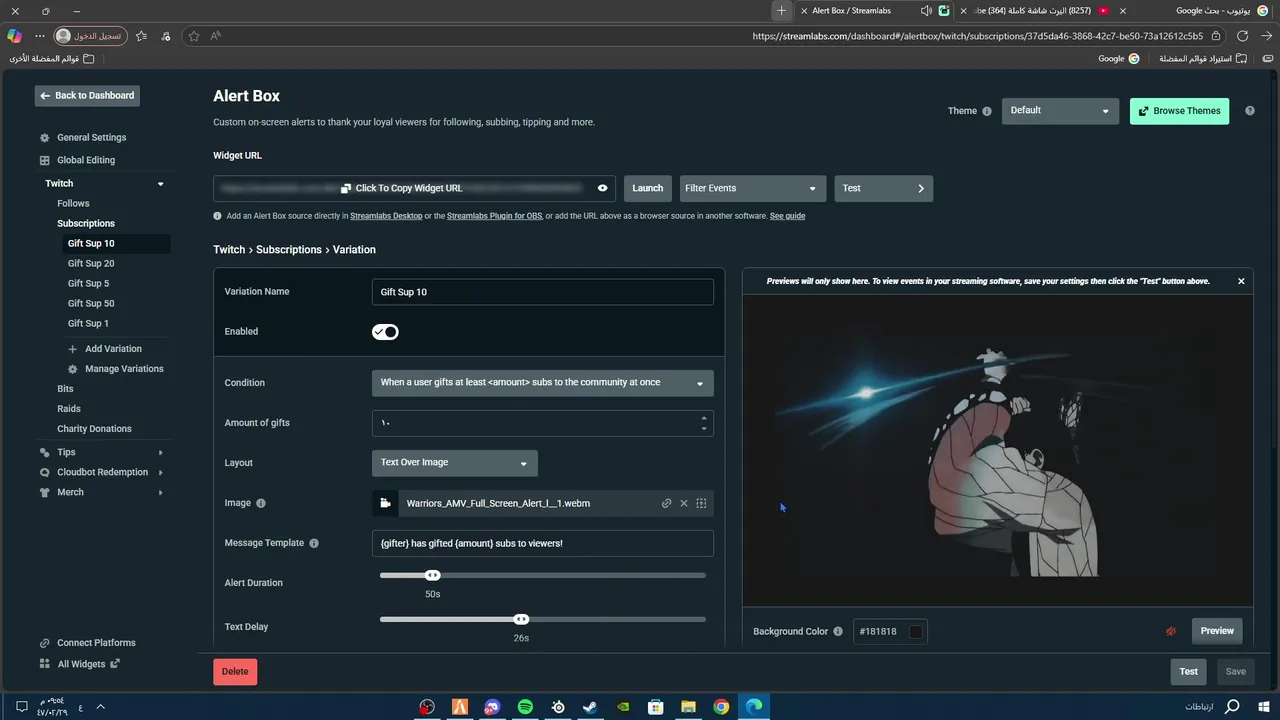Select the Gift Sup 50 variation
The width and height of the screenshot is (1280, 720).
coord(91,304)
